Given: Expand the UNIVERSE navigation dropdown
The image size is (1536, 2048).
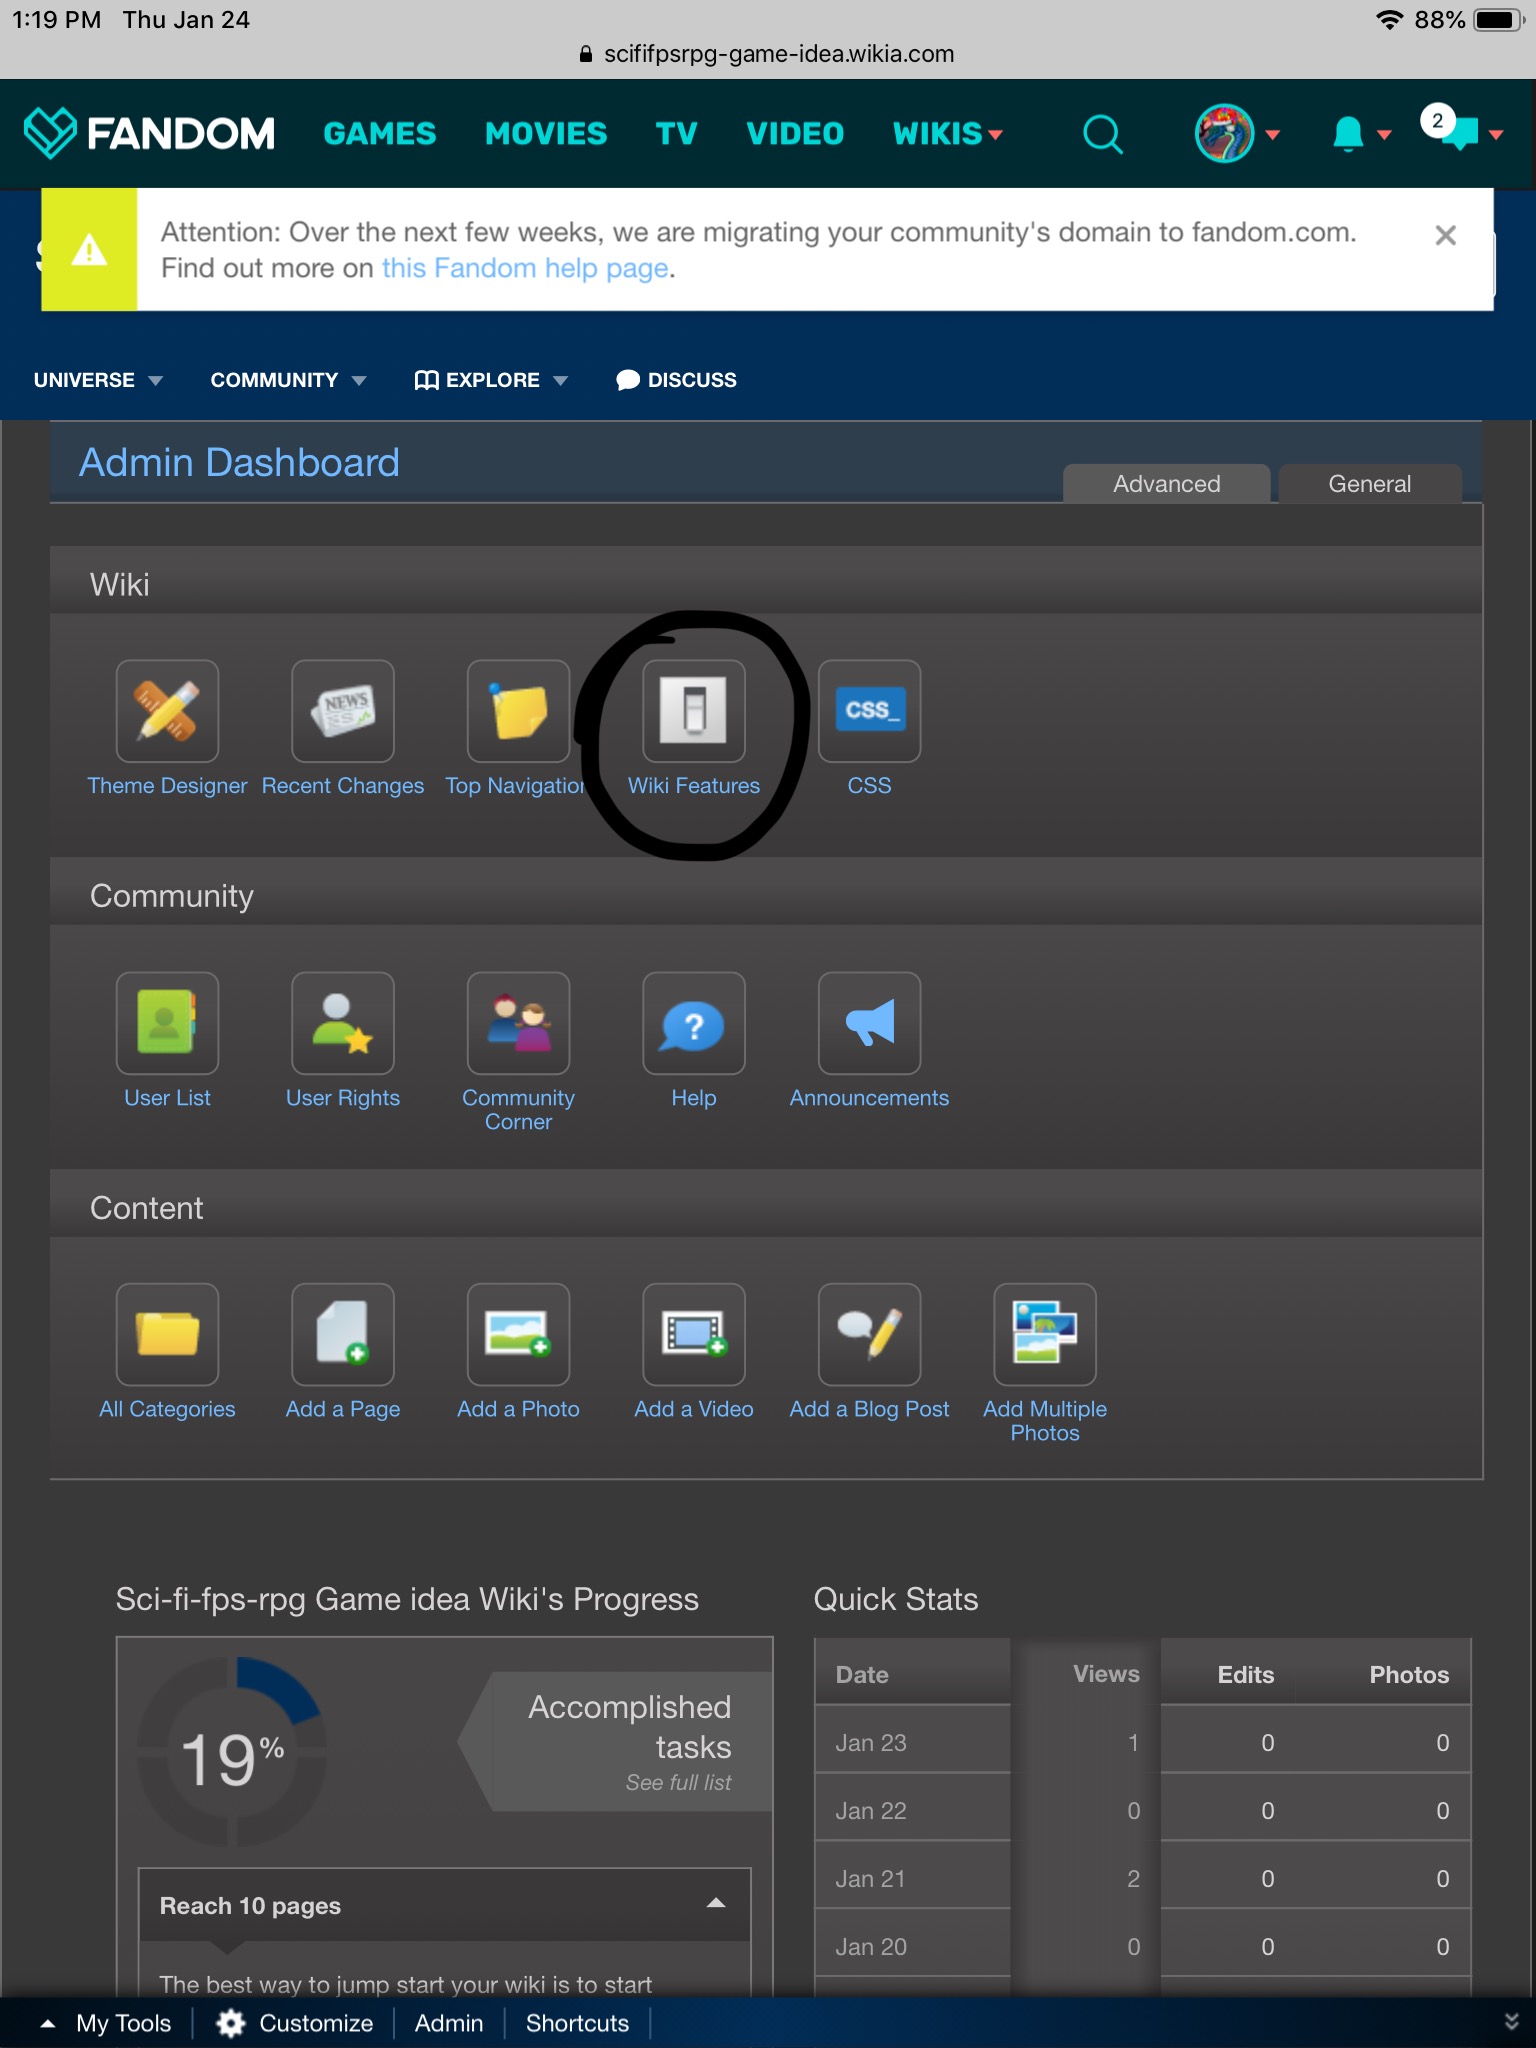Looking at the screenshot, I should click(x=98, y=380).
